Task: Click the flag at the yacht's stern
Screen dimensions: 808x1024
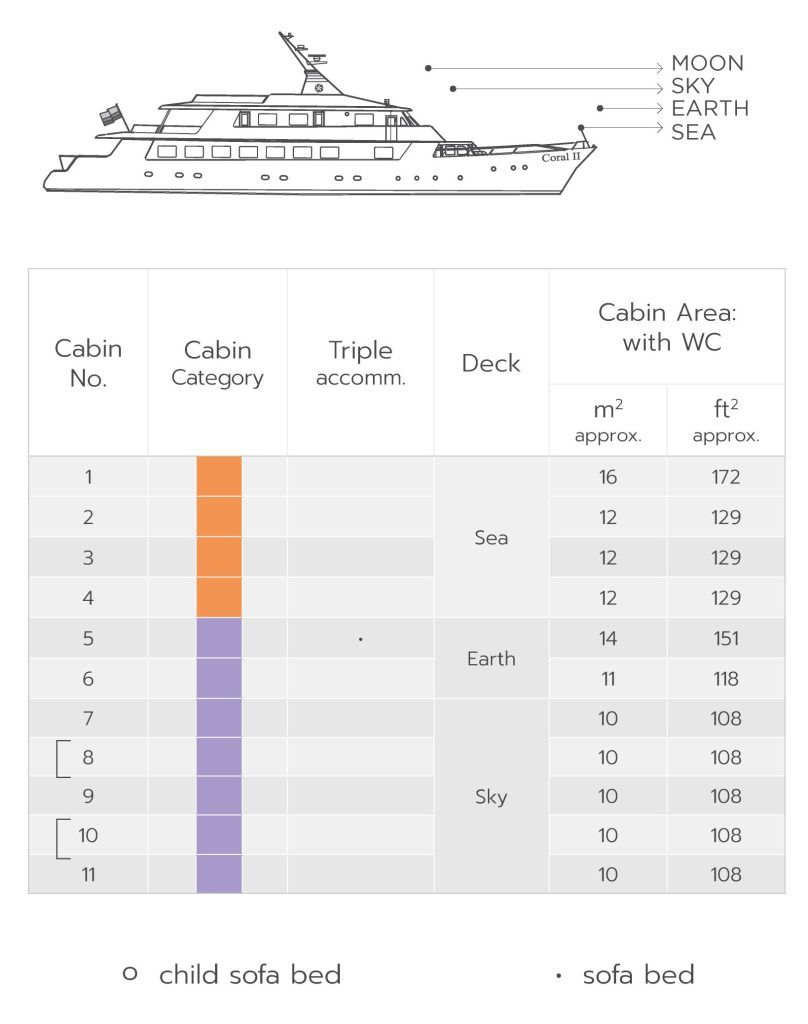Action: pyautogui.click(x=109, y=115)
